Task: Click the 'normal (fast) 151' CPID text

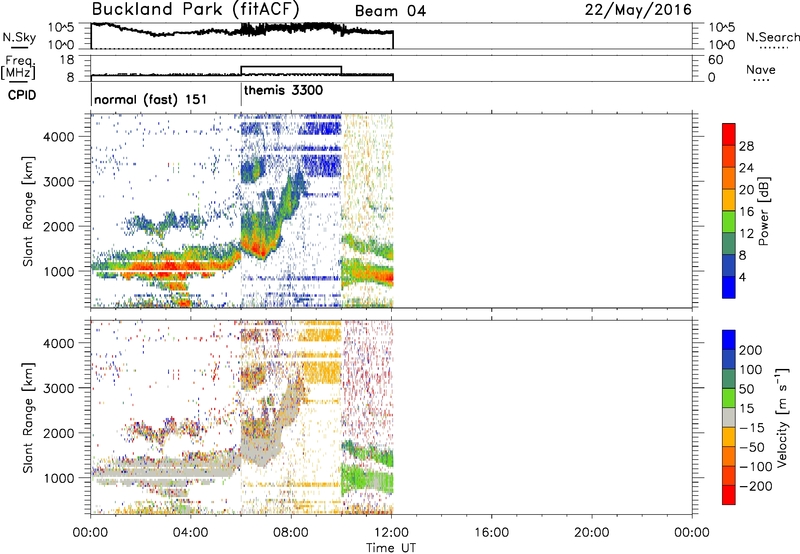Action: [x=151, y=99]
